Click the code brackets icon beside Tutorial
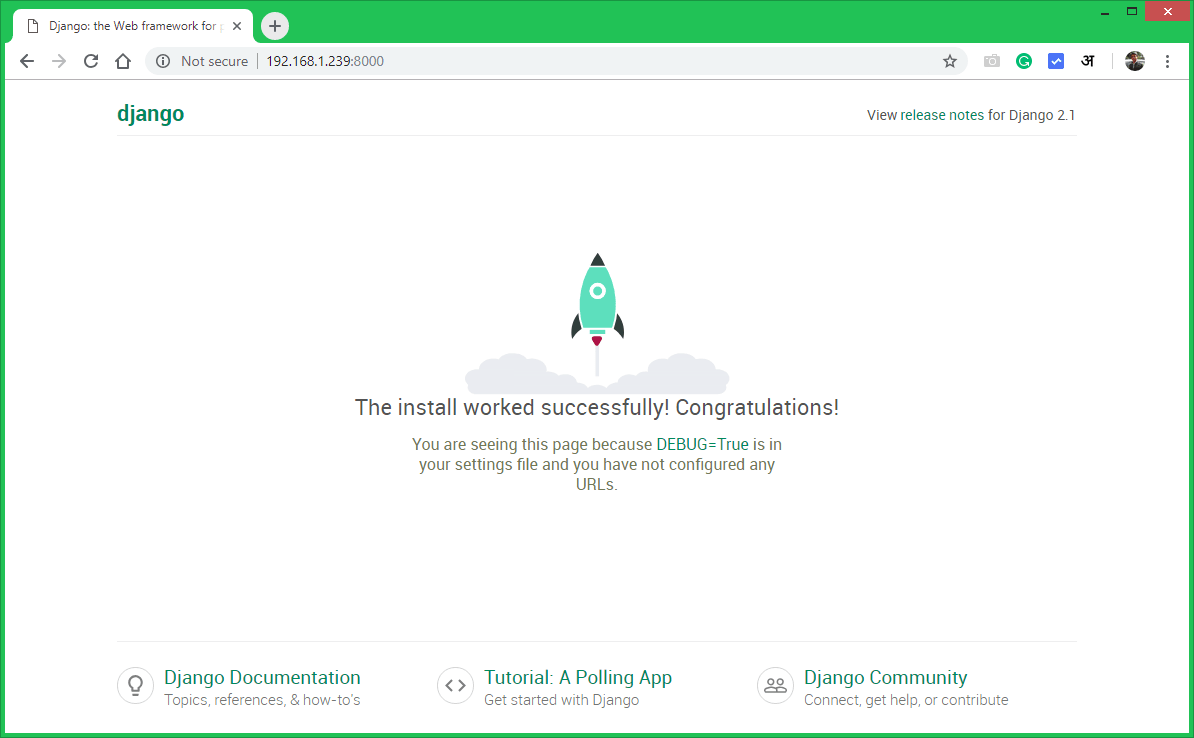 (455, 685)
